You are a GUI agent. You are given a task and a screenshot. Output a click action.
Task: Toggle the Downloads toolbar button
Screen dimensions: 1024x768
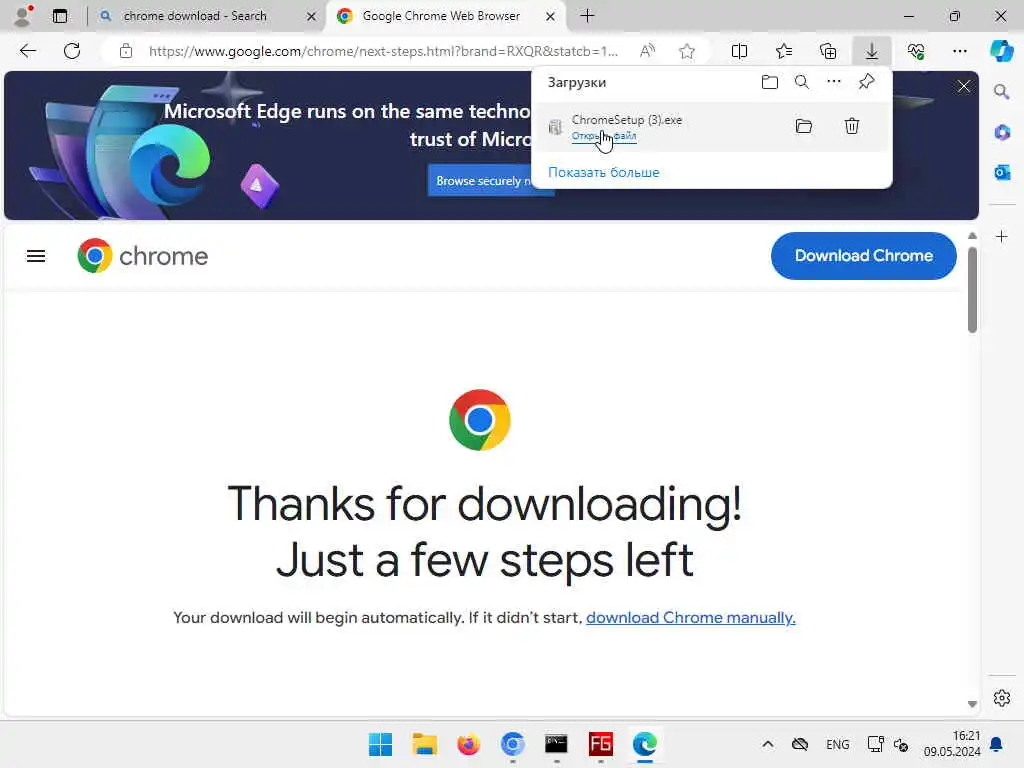[x=872, y=51]
